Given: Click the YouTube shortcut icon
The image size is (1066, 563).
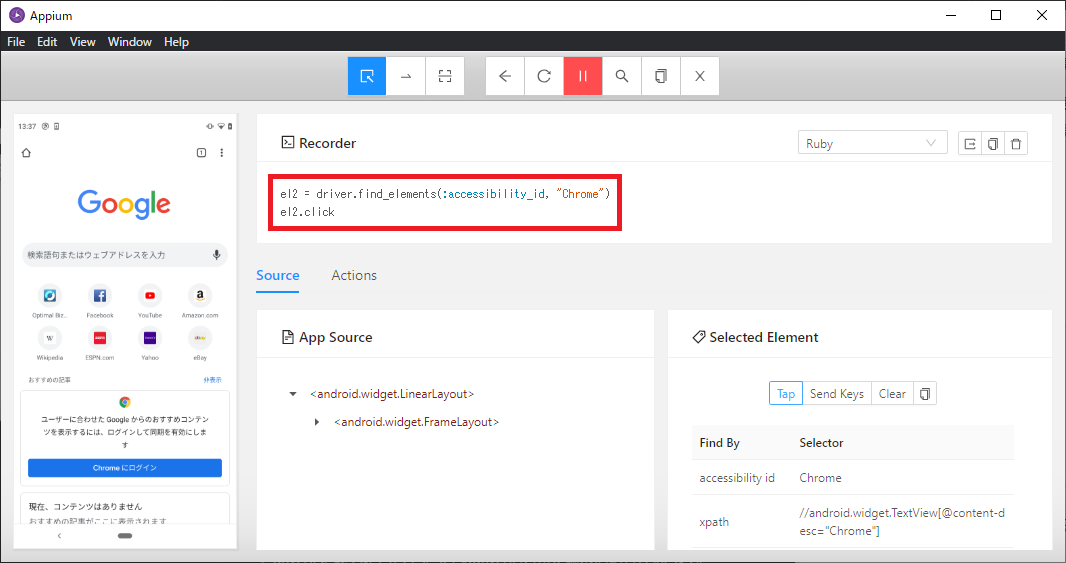Looking at the screenshot, I should (150, 296).
